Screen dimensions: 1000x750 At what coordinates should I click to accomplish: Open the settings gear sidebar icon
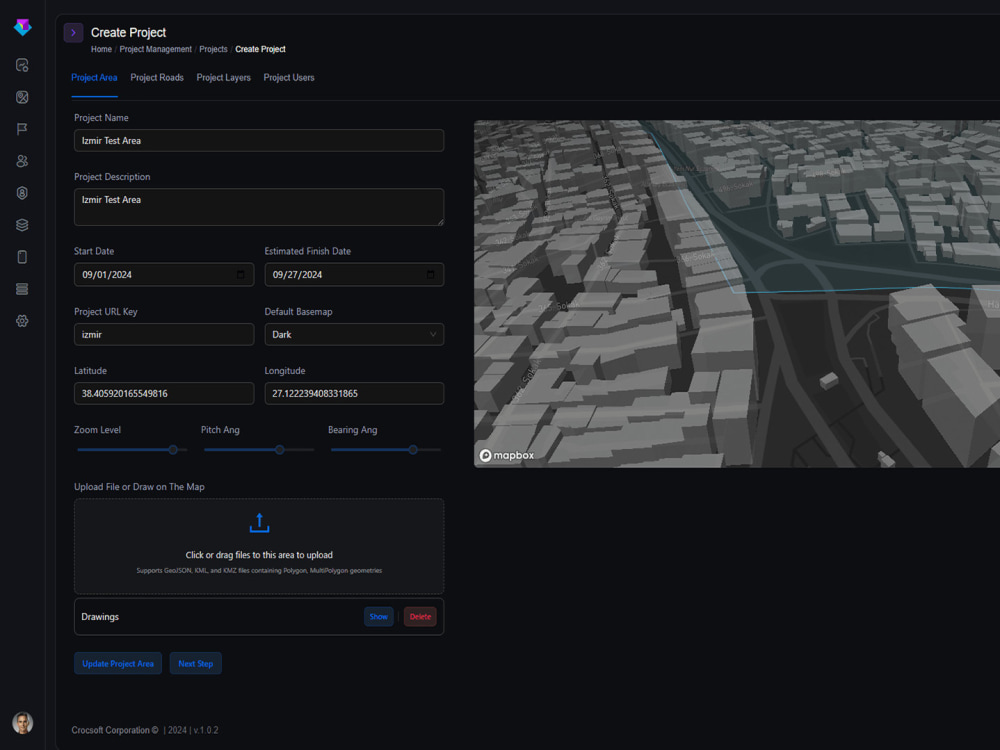(22, 321)
